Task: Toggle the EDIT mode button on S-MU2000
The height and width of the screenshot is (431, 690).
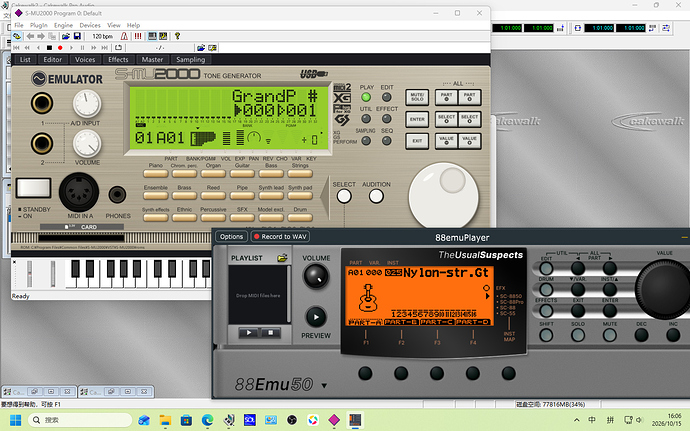Action: pyautogui.click(x=386, y=97)
